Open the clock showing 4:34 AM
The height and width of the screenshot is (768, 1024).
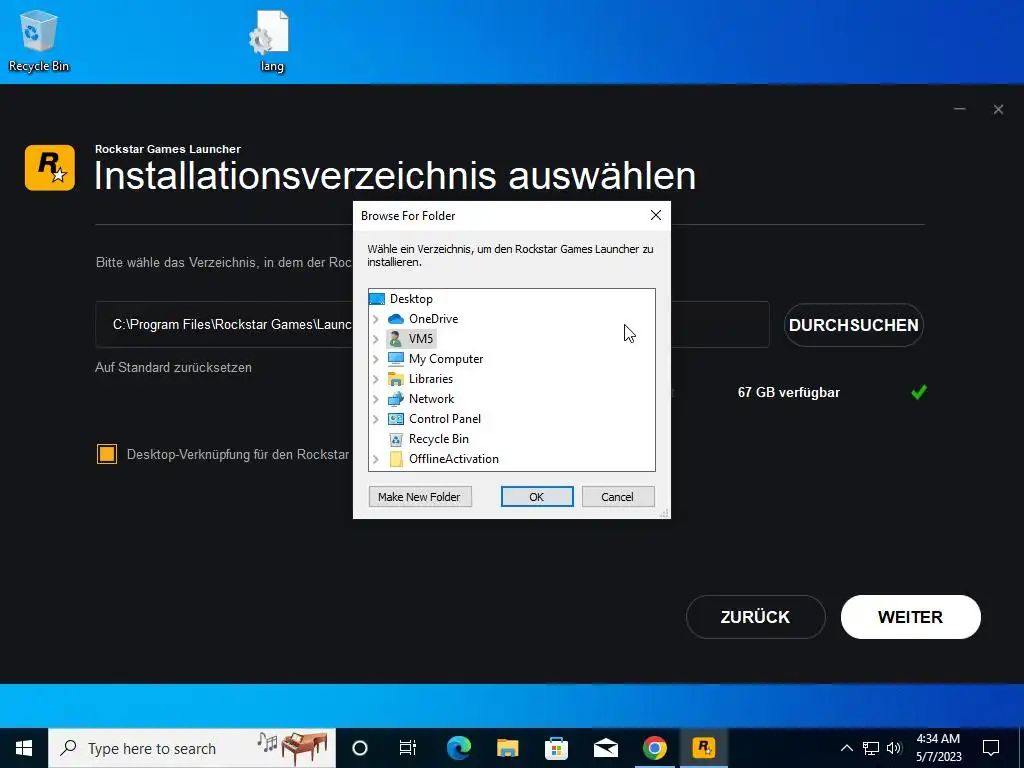tap(938, 748)
